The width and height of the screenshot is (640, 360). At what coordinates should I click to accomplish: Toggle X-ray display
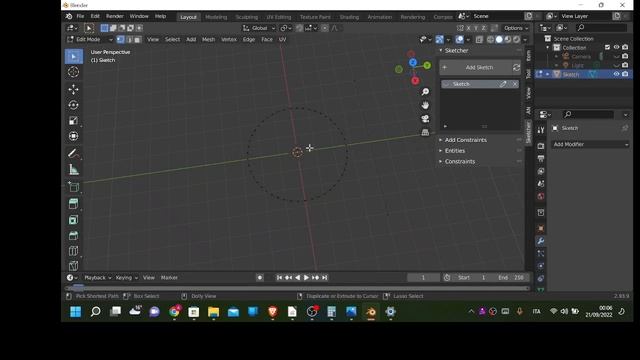click(479, 40)
